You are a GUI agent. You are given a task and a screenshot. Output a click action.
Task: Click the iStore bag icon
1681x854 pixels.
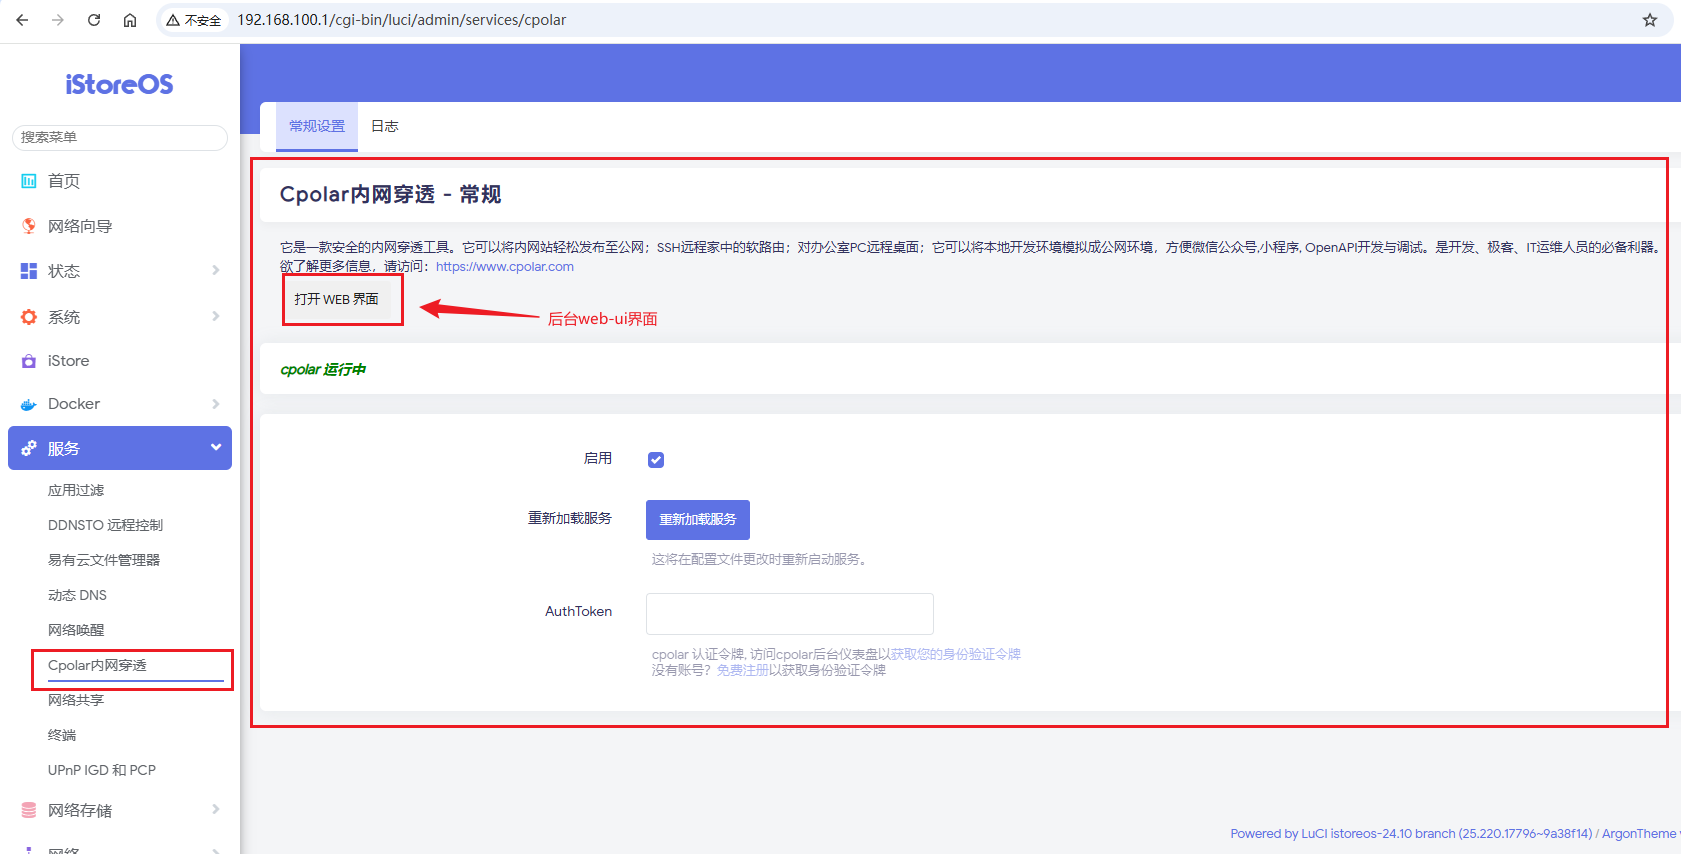pyautogui.click(x=29, y=361)
